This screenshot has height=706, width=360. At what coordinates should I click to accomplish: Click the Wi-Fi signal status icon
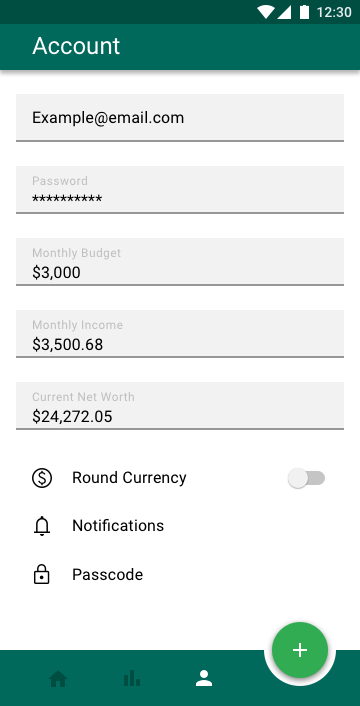(266, 12)
